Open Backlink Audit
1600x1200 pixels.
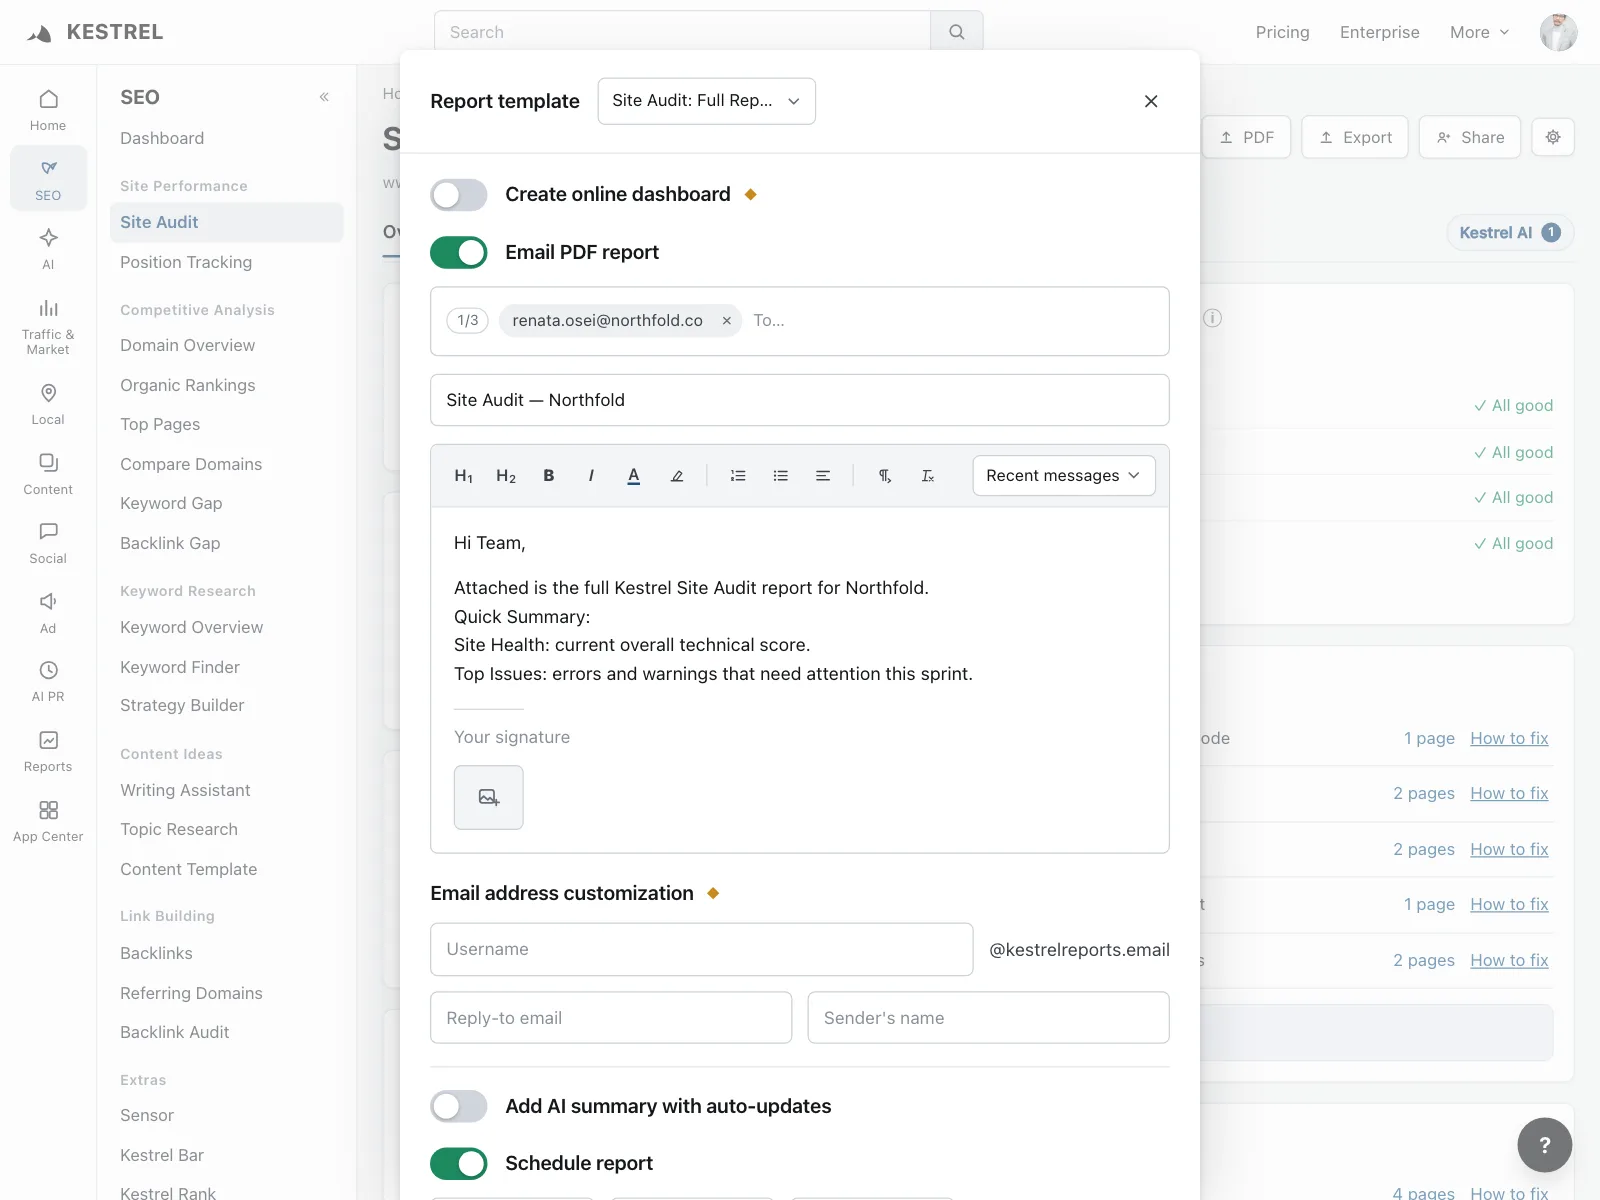175,1032
